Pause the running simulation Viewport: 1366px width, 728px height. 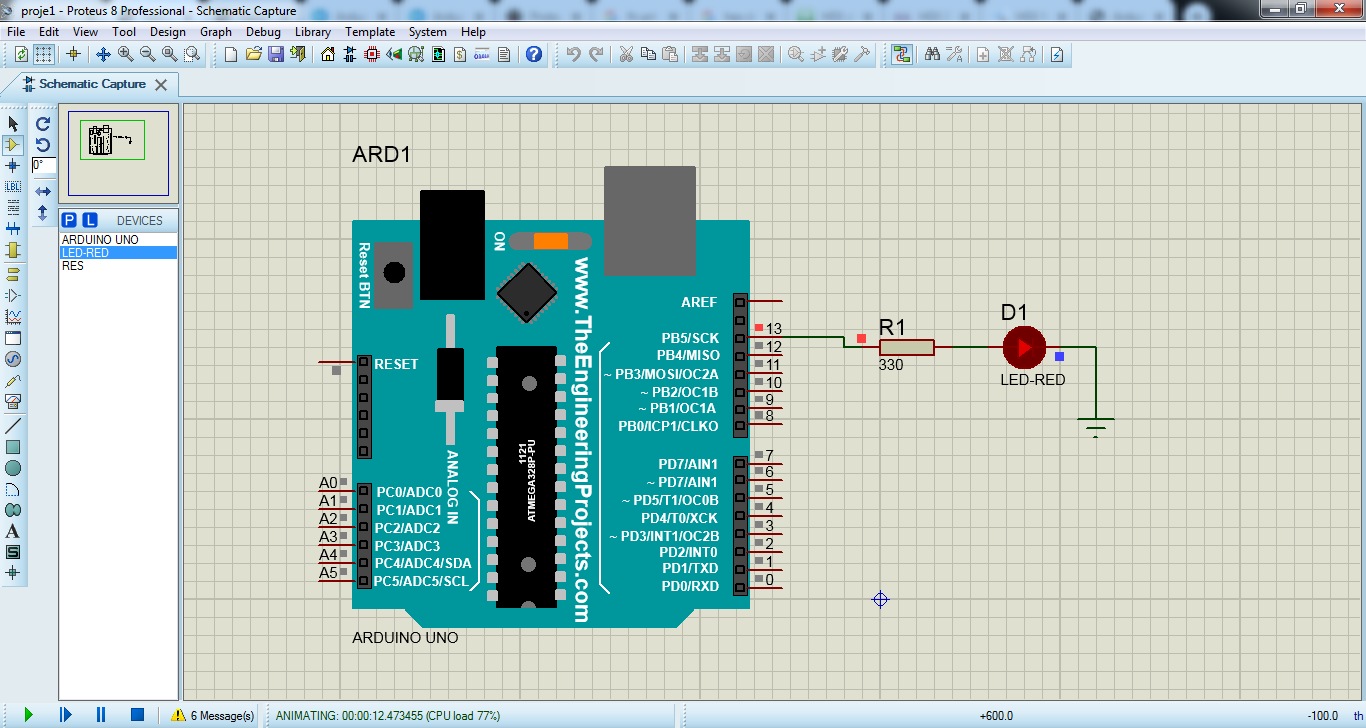[101, 715]
